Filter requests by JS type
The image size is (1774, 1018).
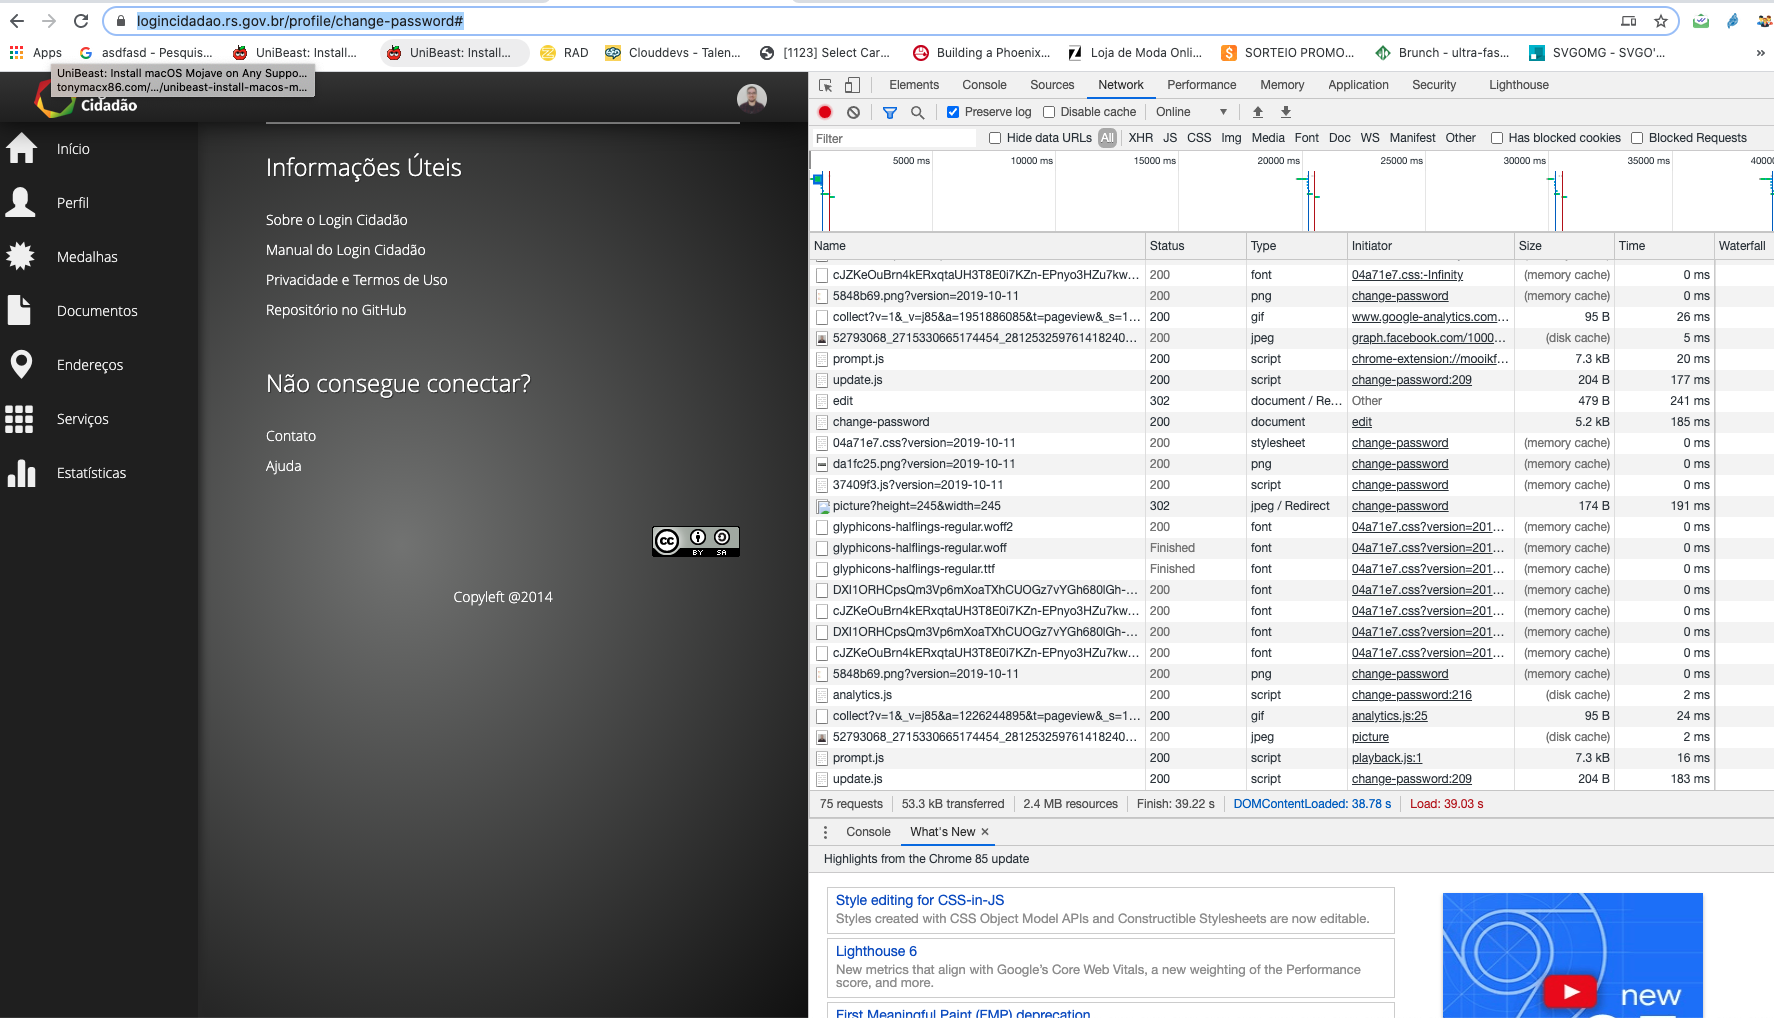(x=1170, y=138)
